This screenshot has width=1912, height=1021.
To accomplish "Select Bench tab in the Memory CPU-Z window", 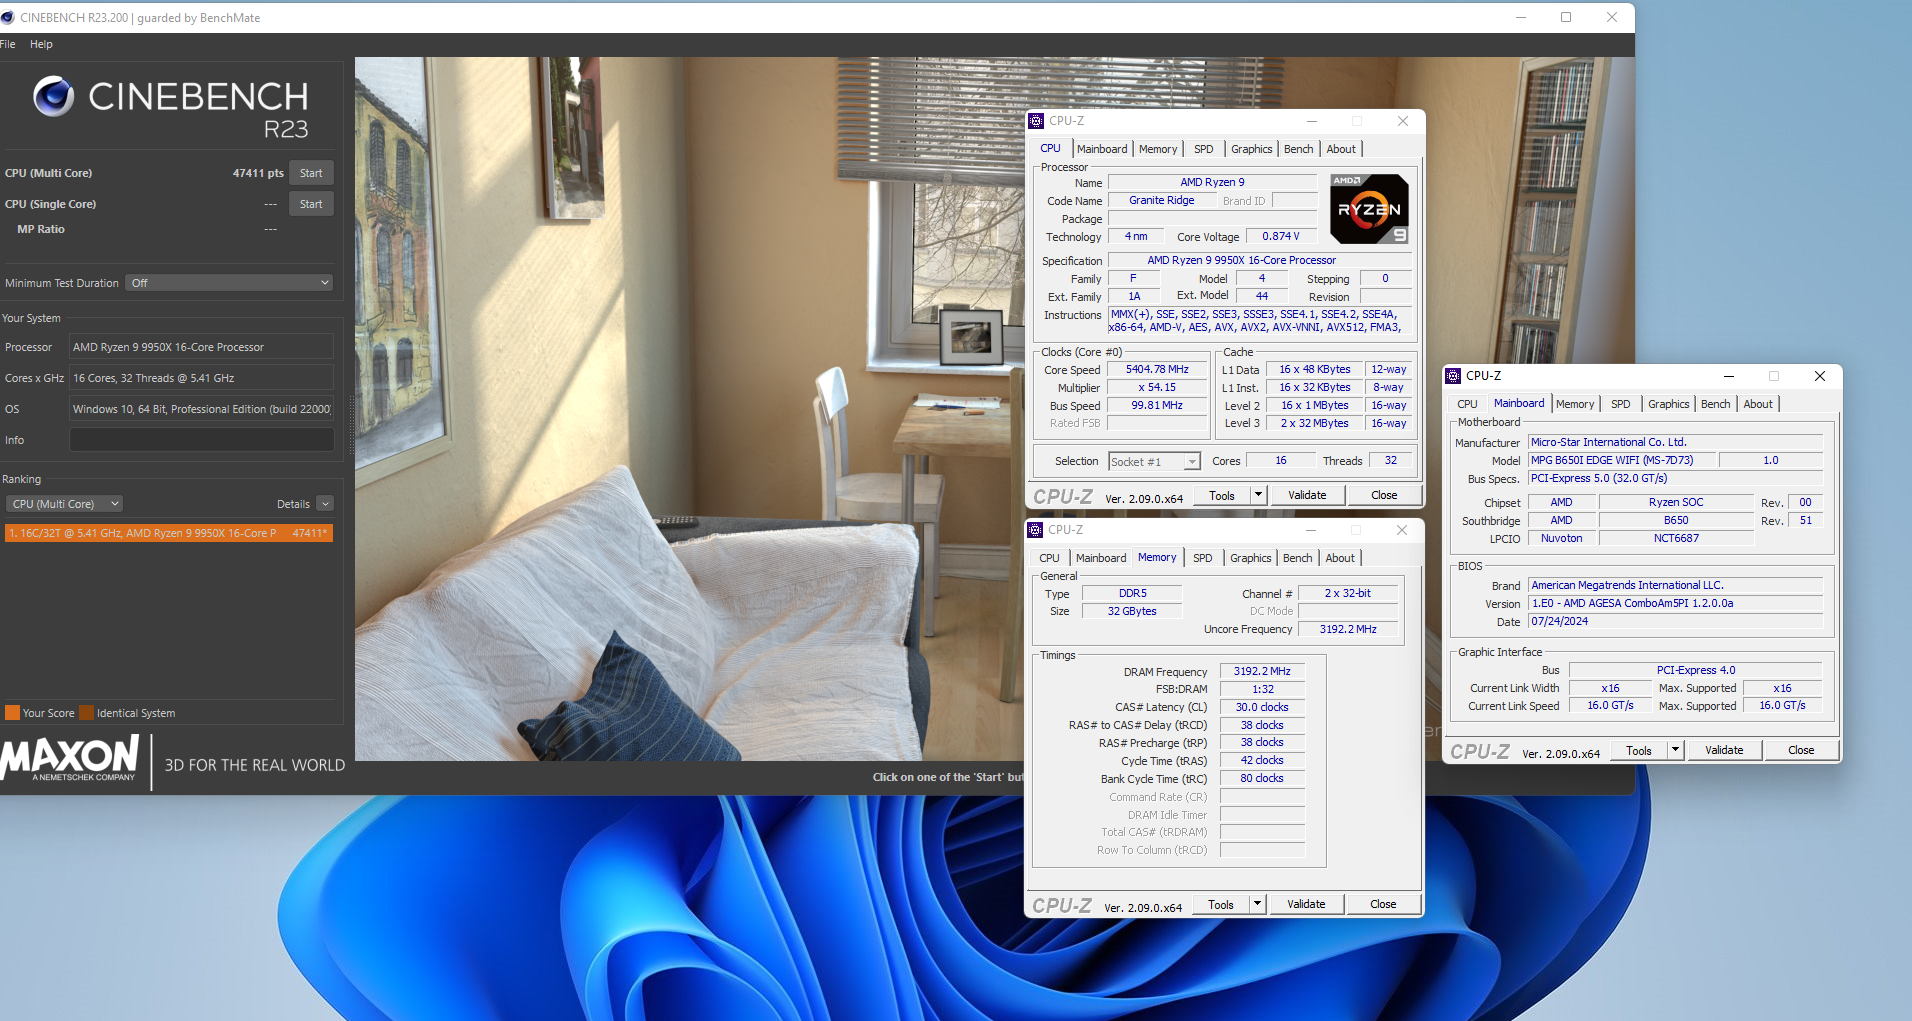I will click(1297, 558).
